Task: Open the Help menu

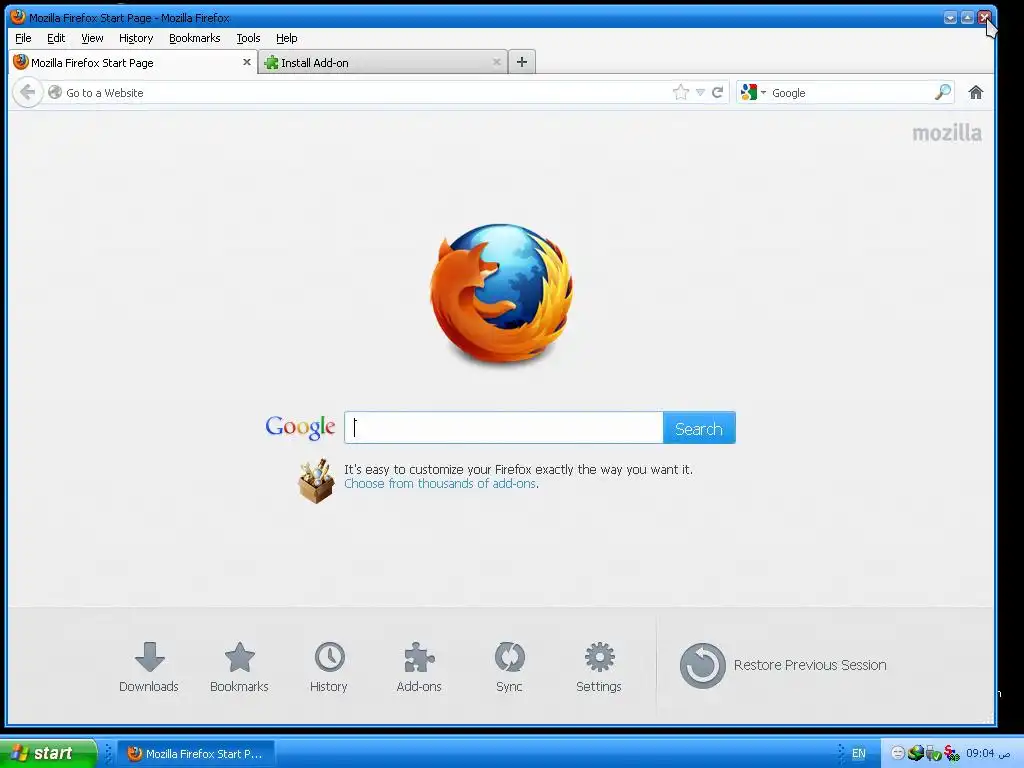Action: pyautogui.click(x=287, y=38)
